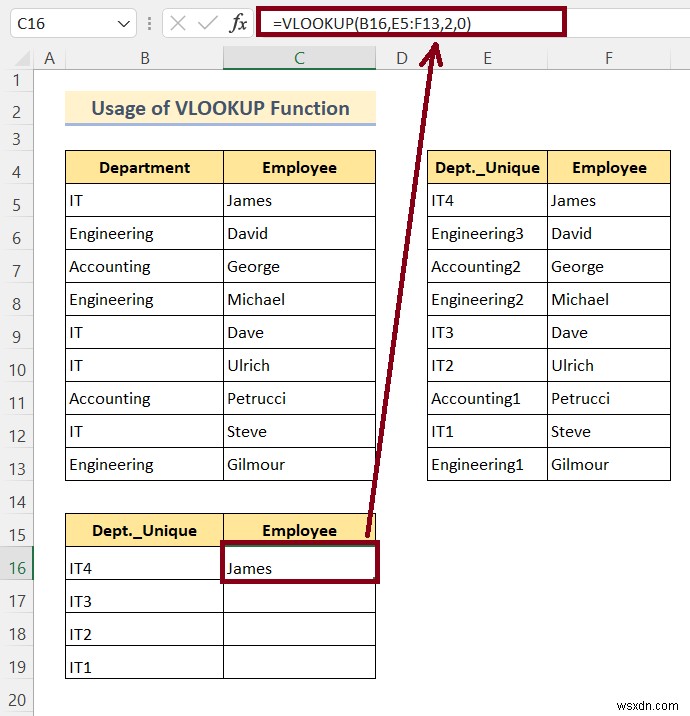Select 'Engineering' cell in row 13
Image resolution: width=690 pixels, height=716 pixels.
click(144, 464)
